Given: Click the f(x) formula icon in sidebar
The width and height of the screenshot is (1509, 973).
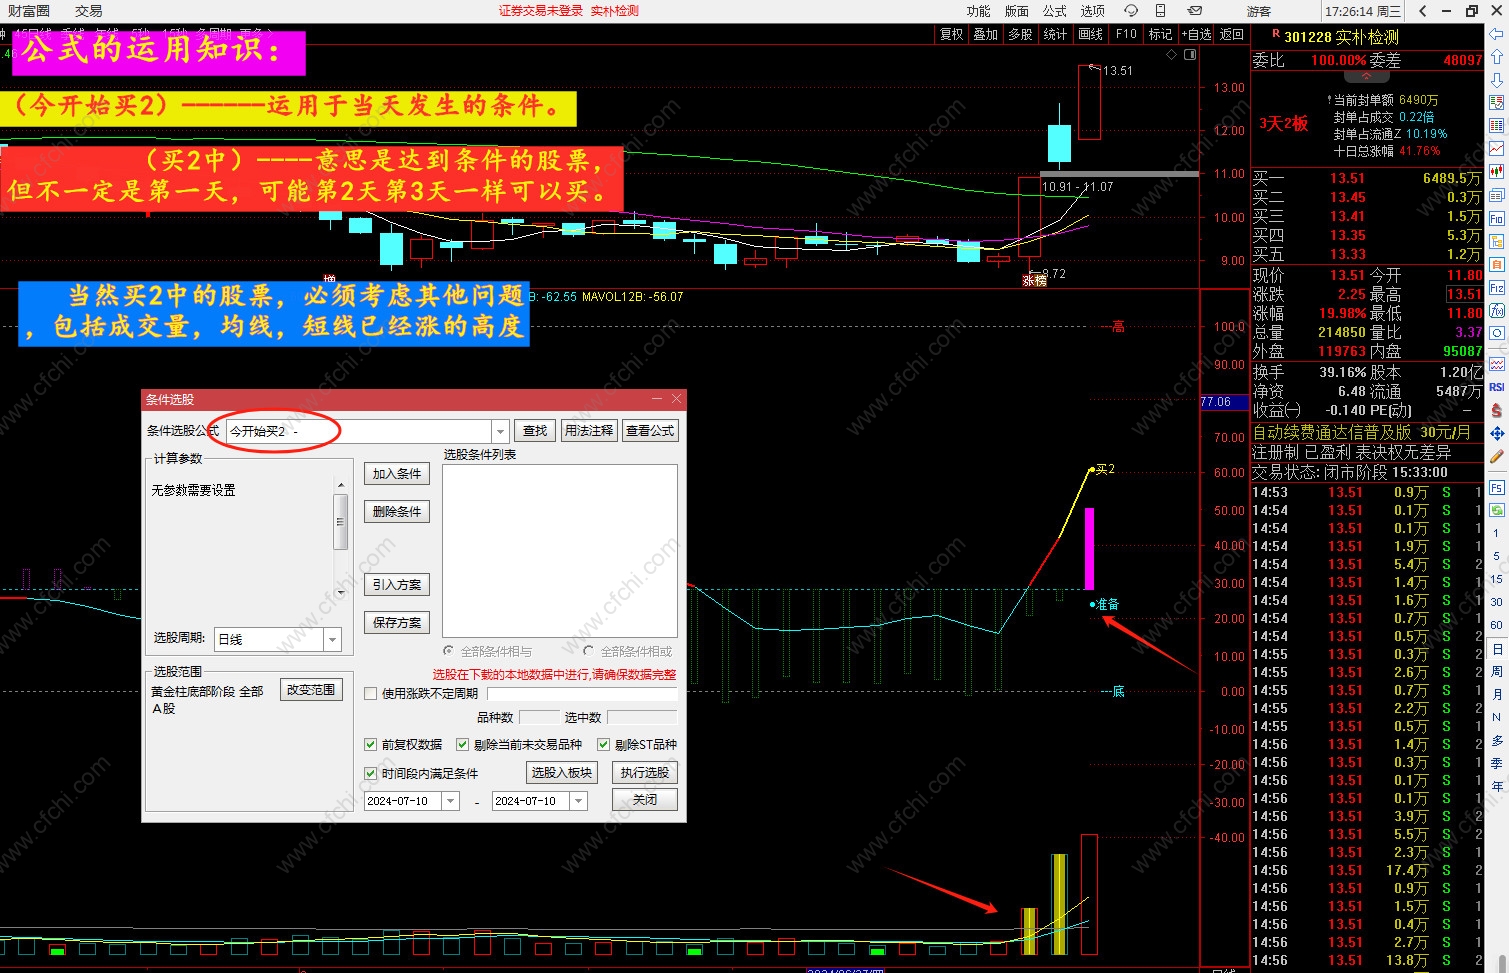Looking at the screenshot, I should click(1497, 310).
